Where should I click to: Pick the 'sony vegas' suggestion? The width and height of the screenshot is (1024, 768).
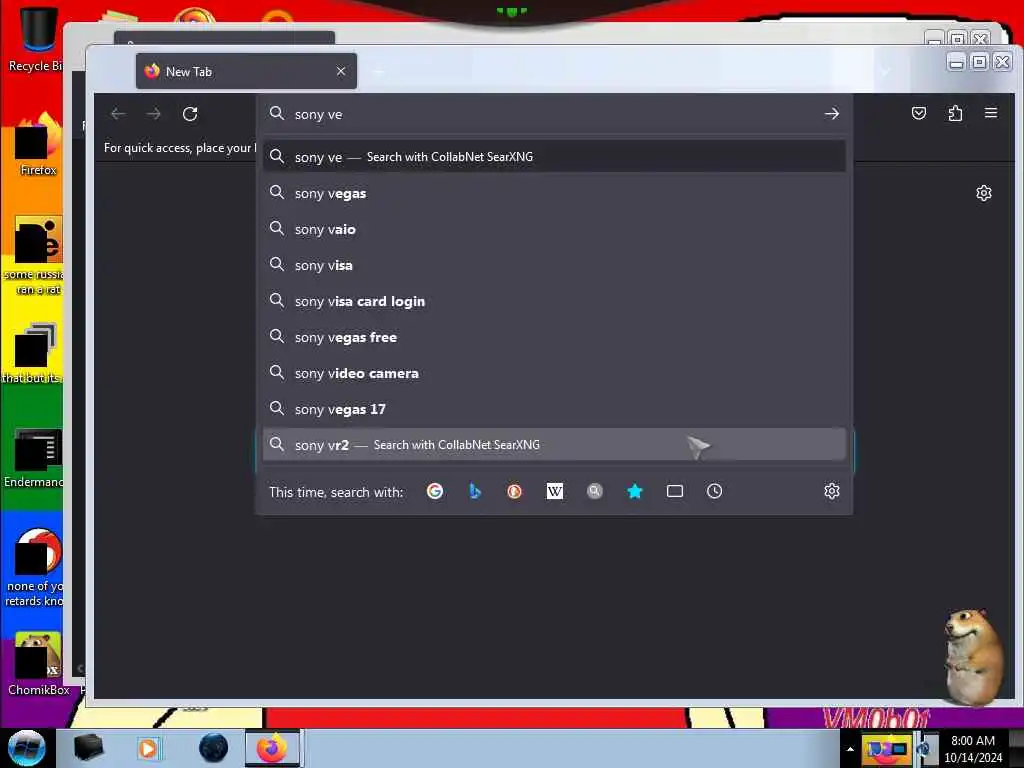click(554, 193)
